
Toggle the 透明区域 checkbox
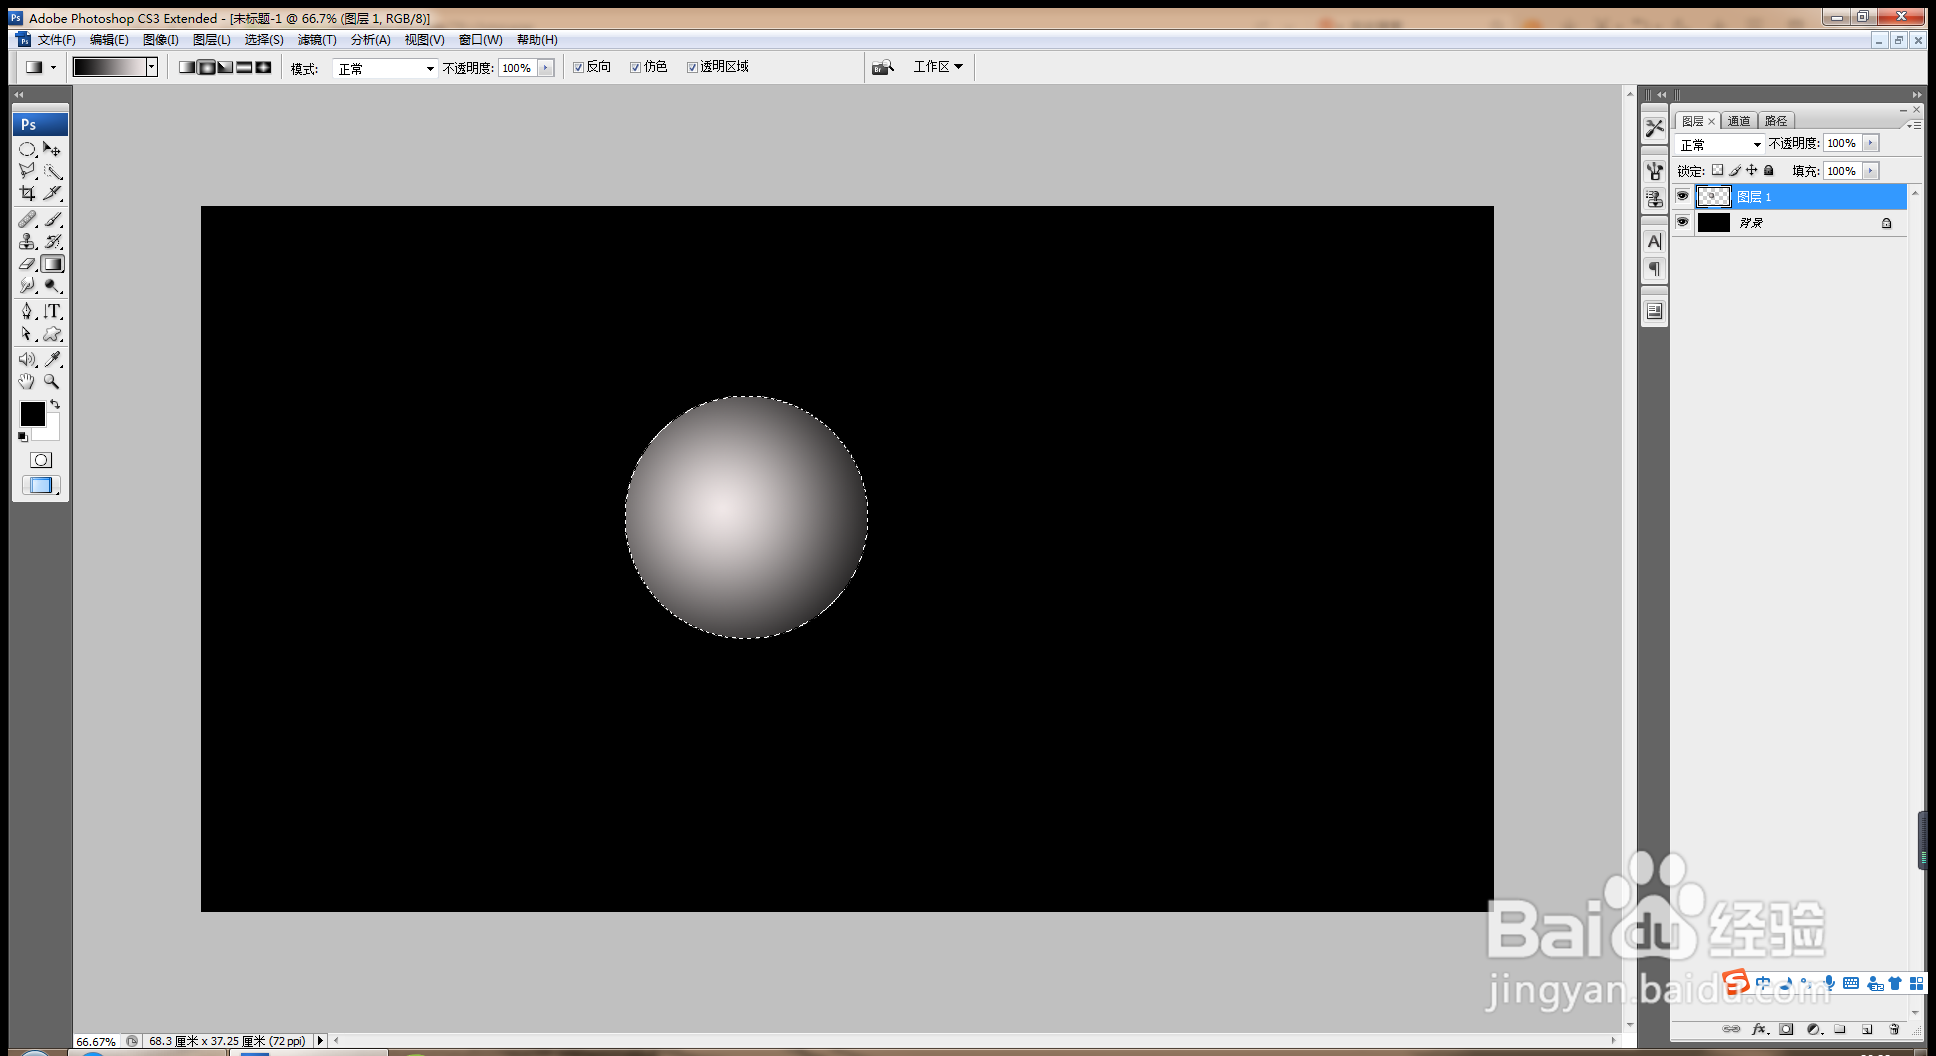tap(692, 67)
